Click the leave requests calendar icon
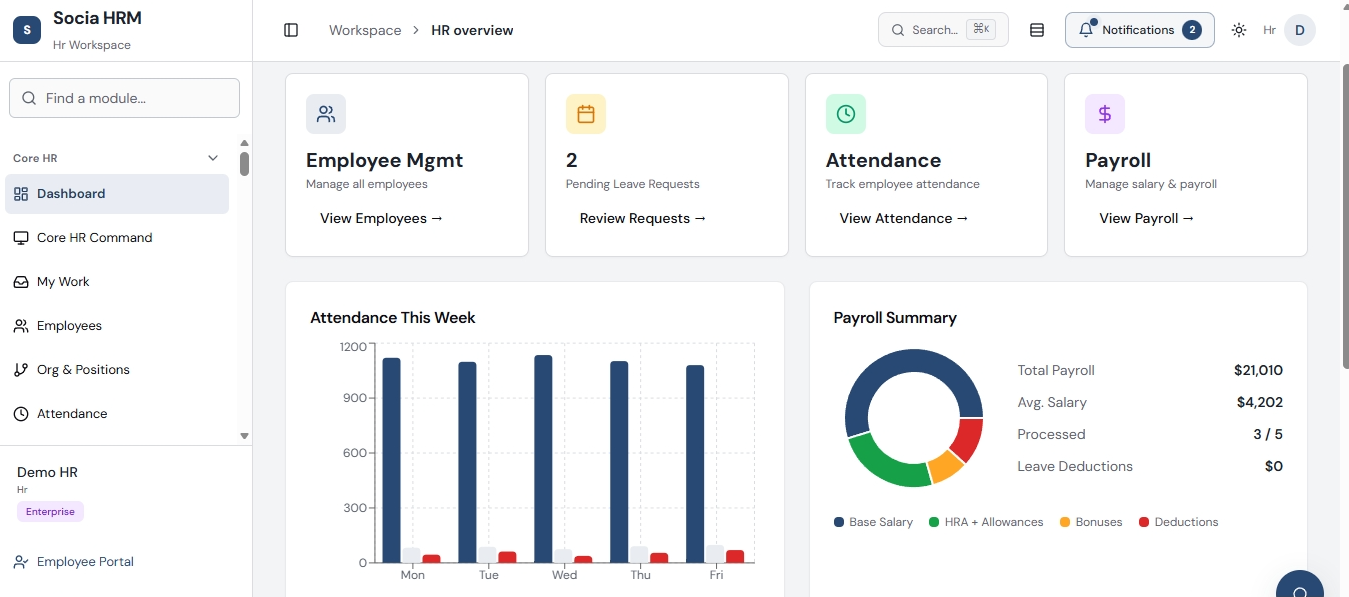The height and width of the screenshot is (597, 1349). (586, 114)
